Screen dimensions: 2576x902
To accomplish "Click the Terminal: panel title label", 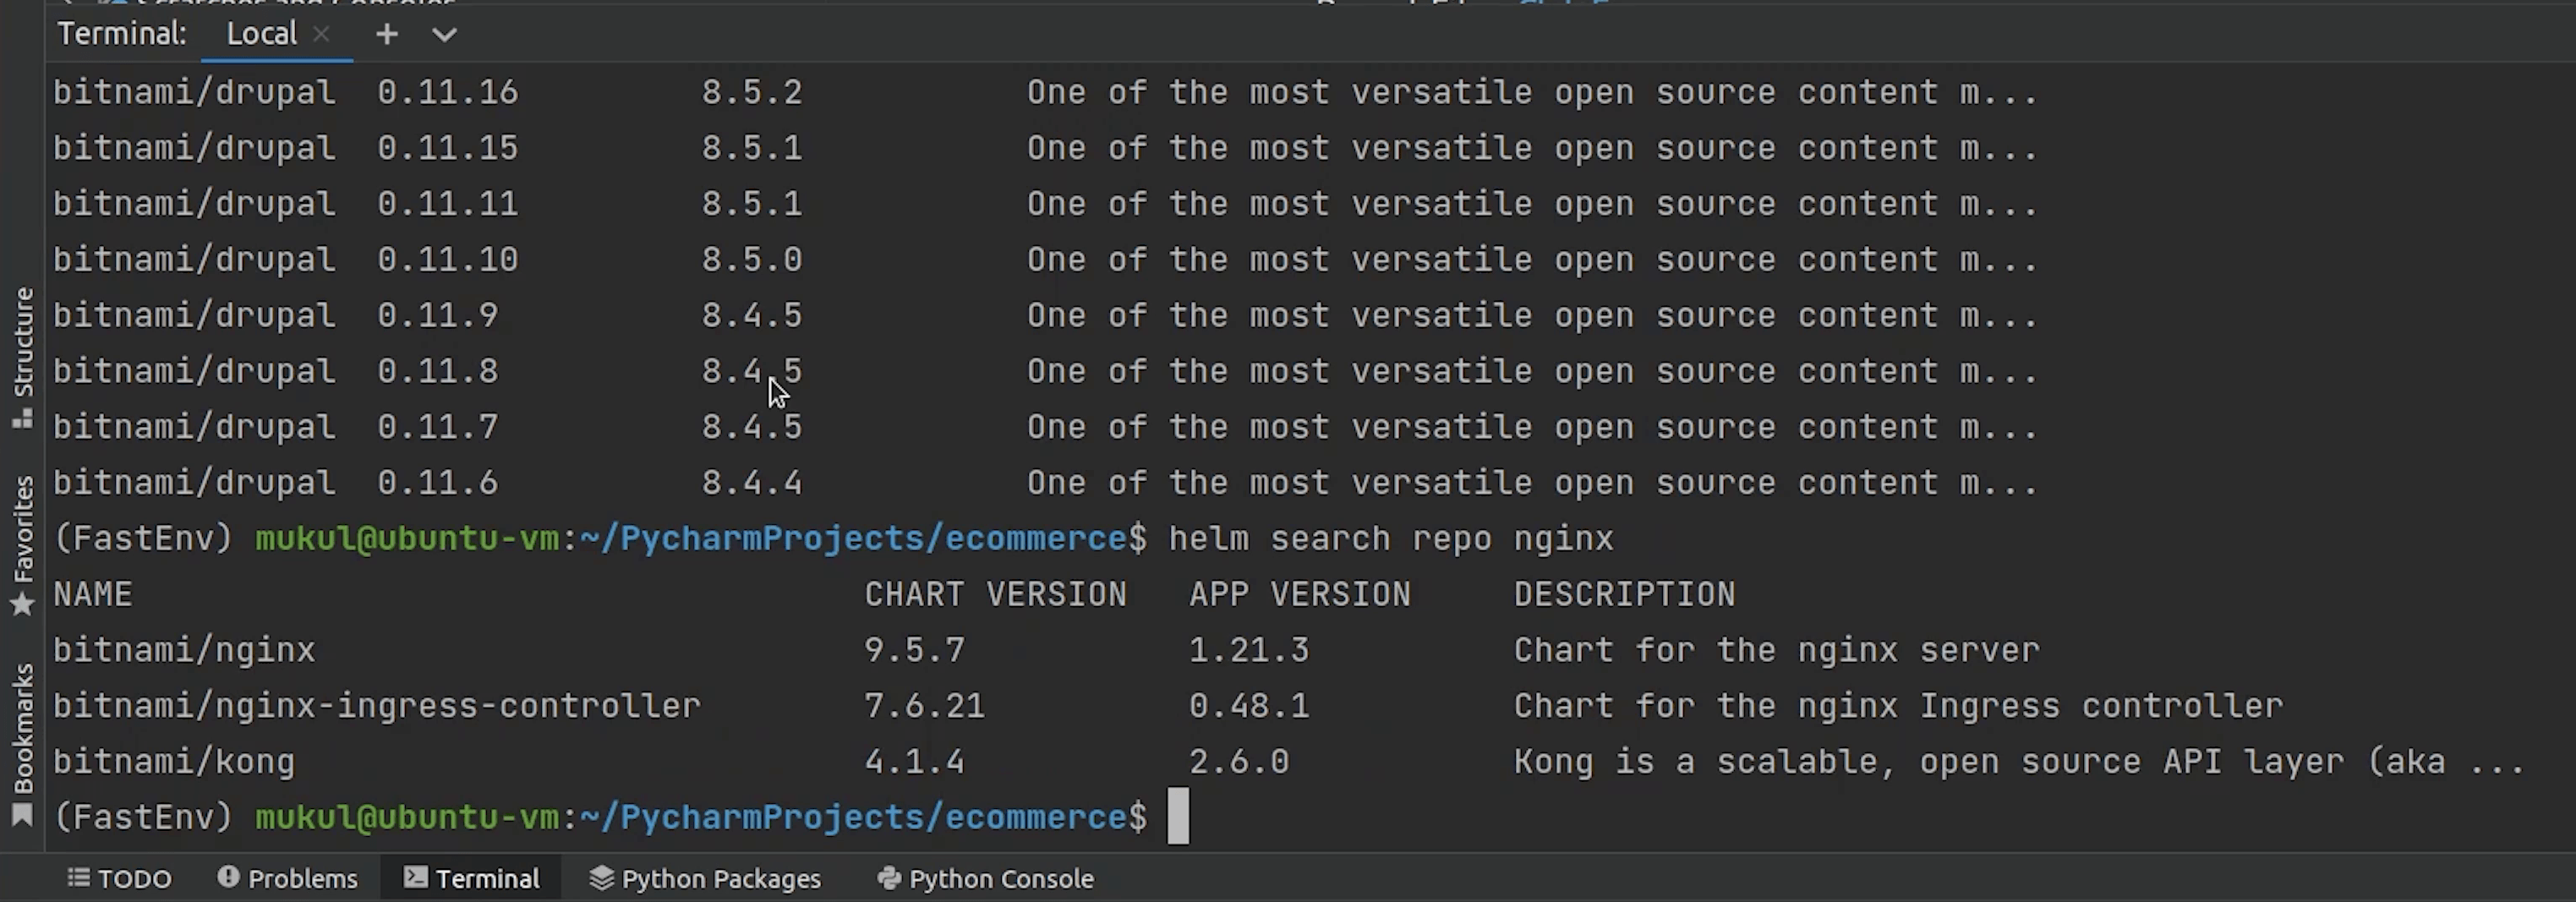I will click(122, 34).
